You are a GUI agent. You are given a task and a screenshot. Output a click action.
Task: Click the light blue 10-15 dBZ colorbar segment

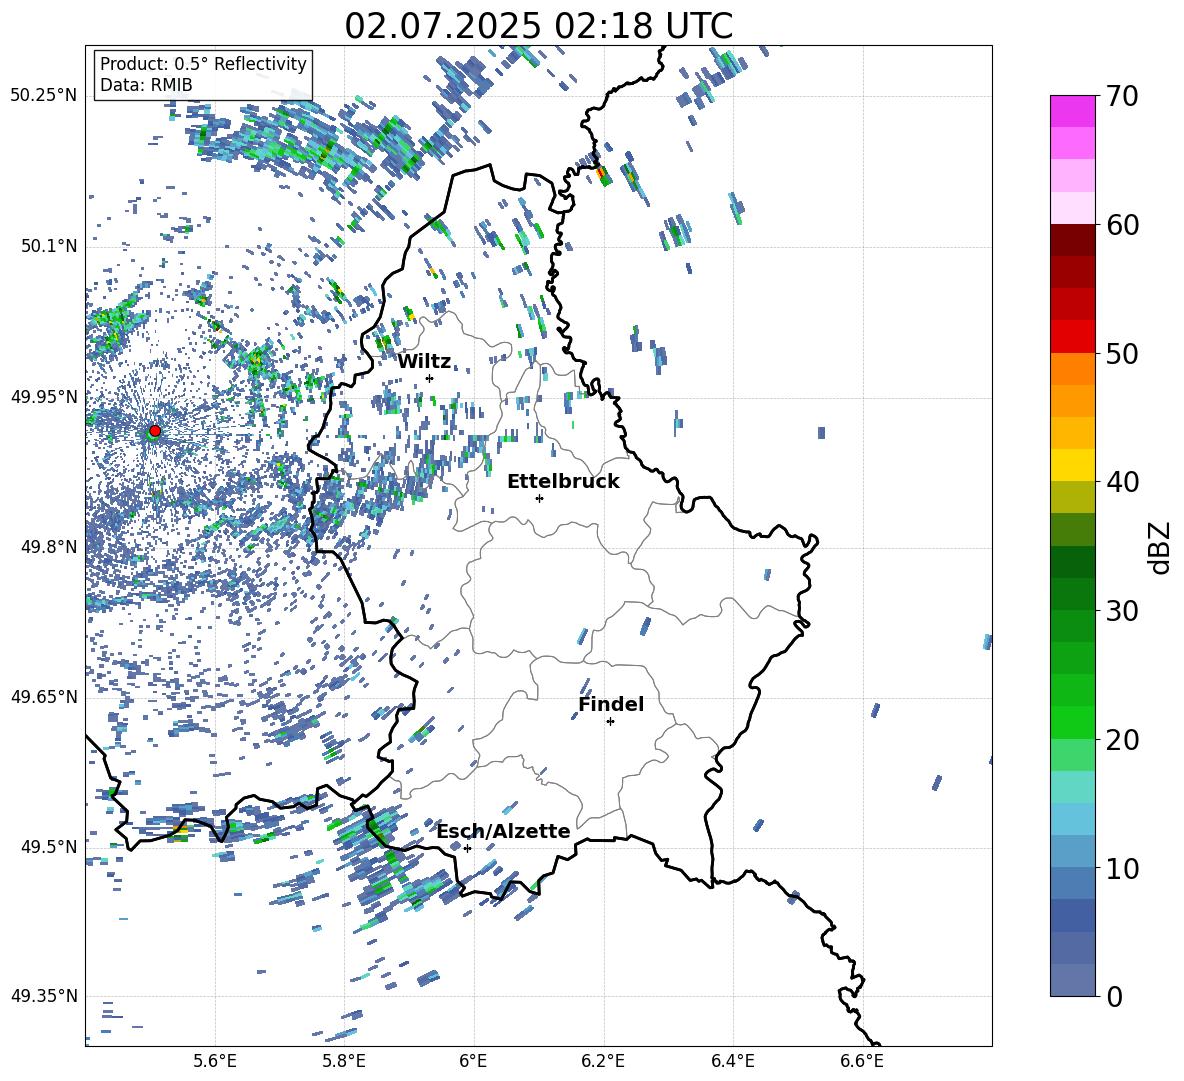(1072, 819)
